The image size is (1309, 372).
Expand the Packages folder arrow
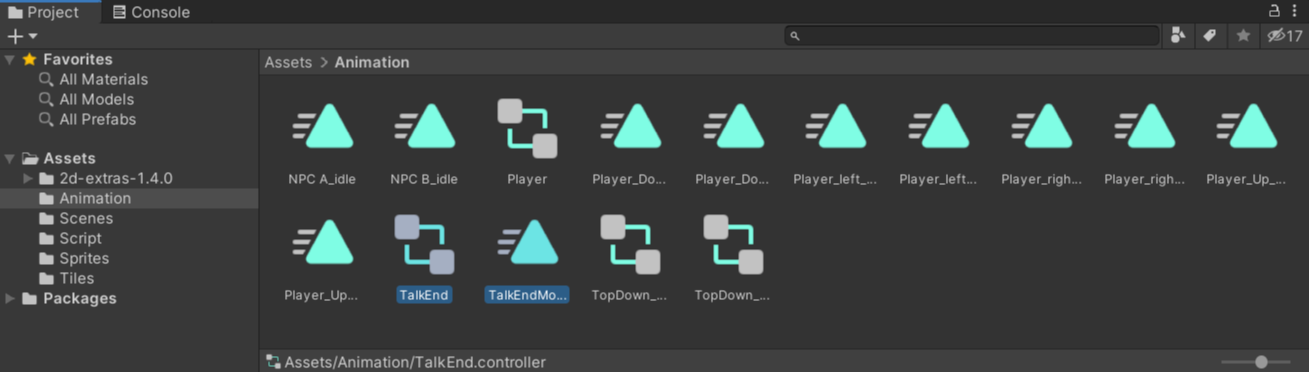(x=10, y=299)
